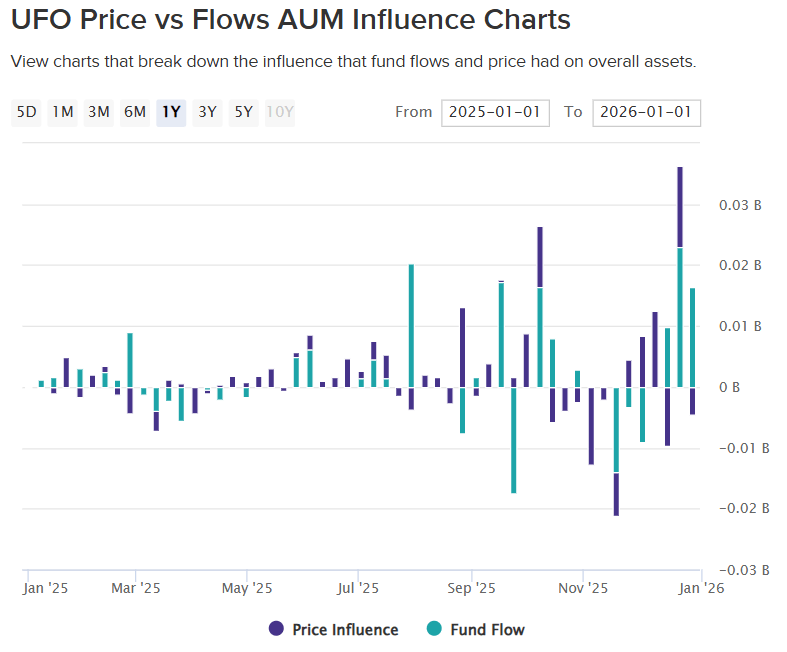Switch chart to 3Y range
787x652 pixels.
[207, 112]
